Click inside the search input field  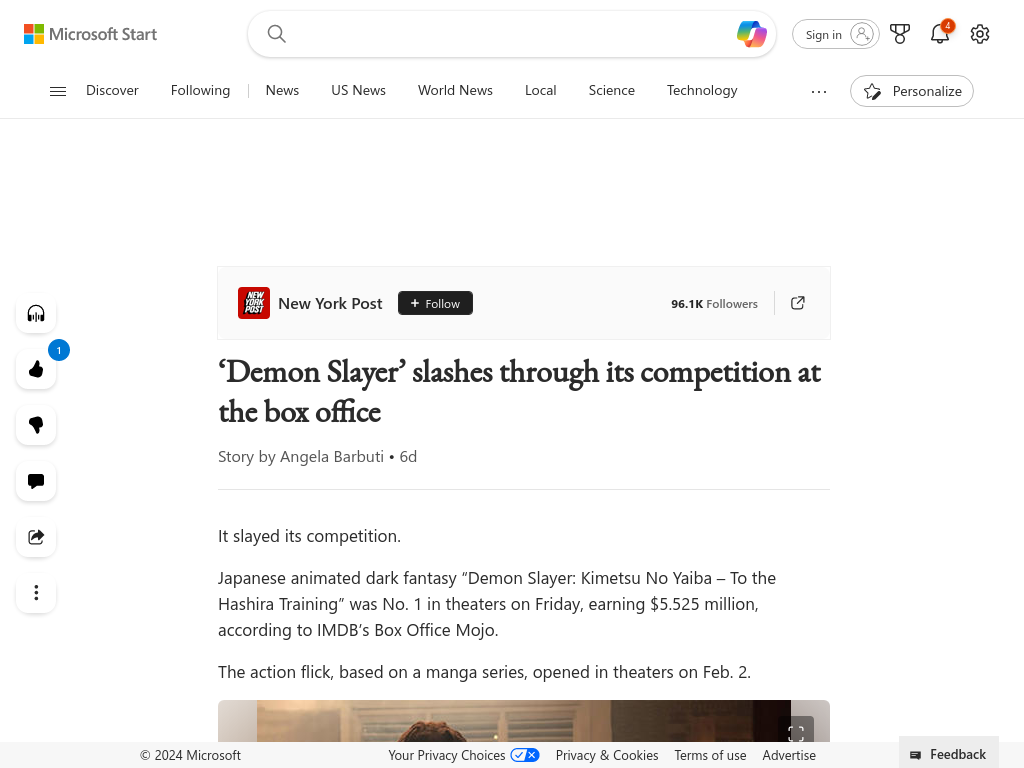click(x=509, y=34)
